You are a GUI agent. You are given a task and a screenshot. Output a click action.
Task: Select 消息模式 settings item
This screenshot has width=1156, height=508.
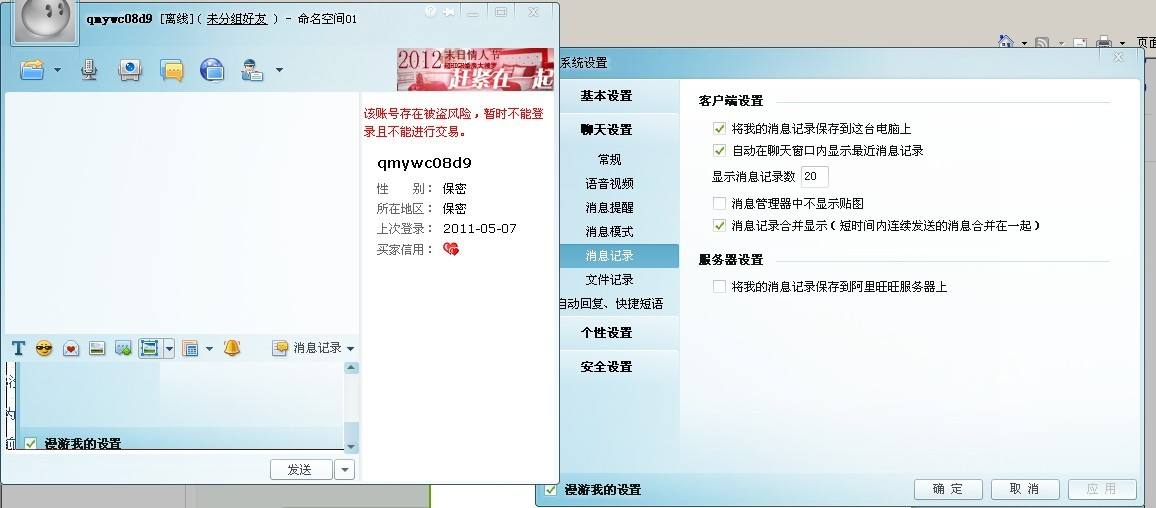coord(610,232)
